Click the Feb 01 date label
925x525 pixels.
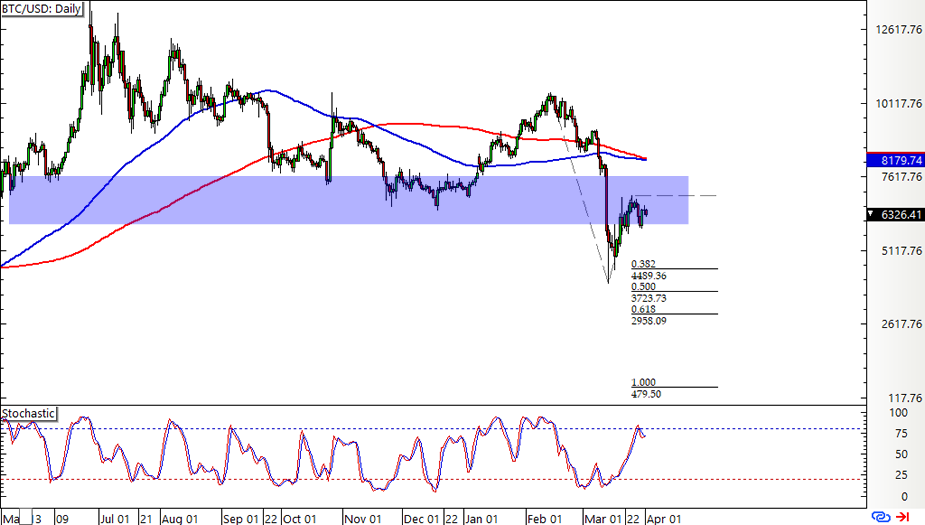point(544,519)
